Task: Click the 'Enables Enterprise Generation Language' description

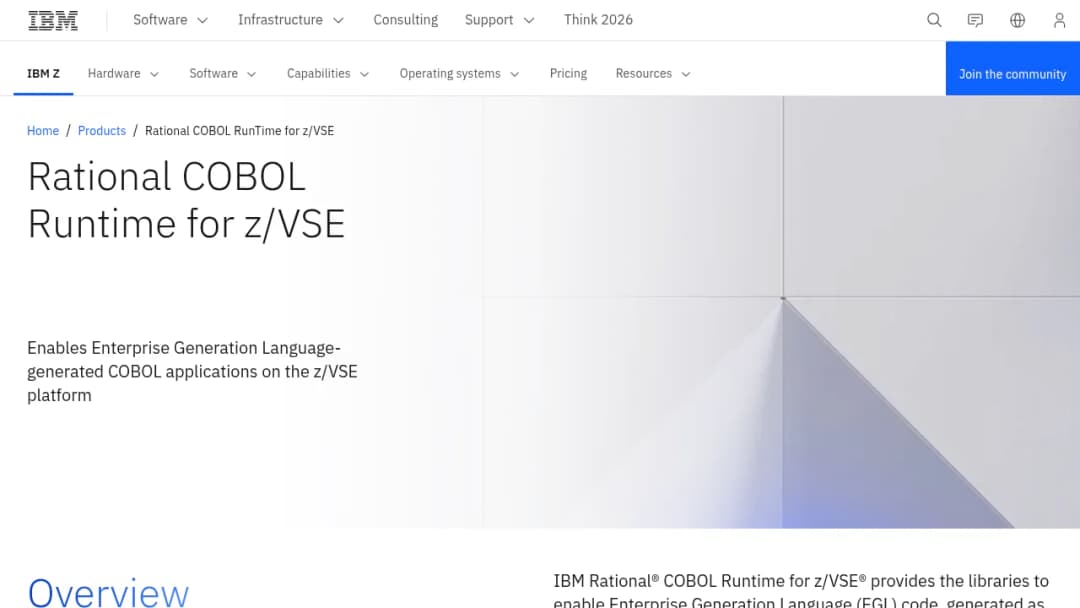Action: click(192, 371)
